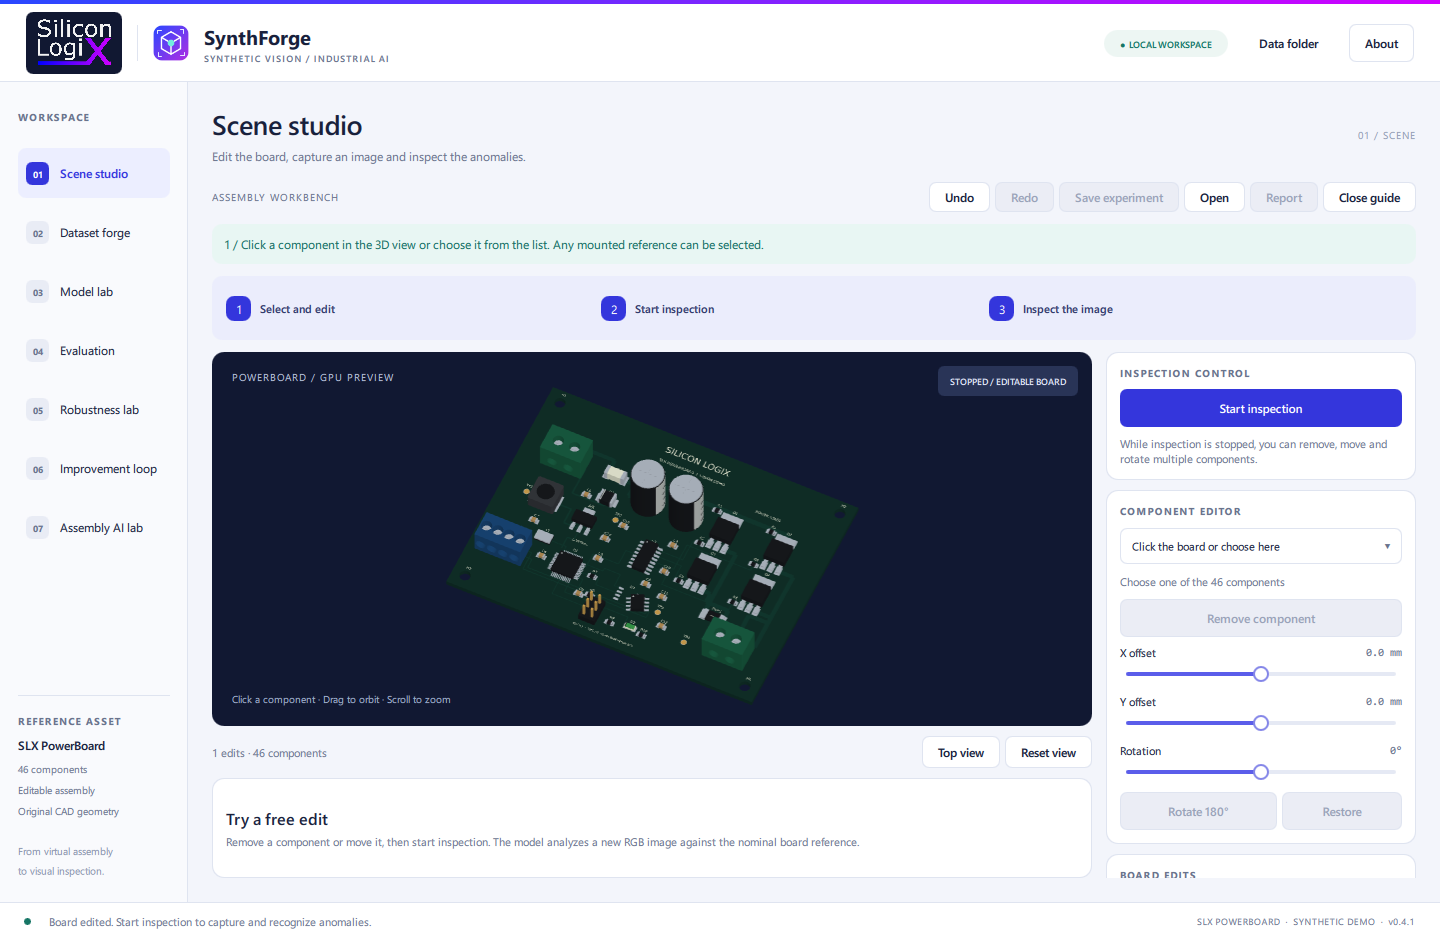Open the Dataset forge section
Screen dimensions: 1440x940
click(x=94, y=233)
